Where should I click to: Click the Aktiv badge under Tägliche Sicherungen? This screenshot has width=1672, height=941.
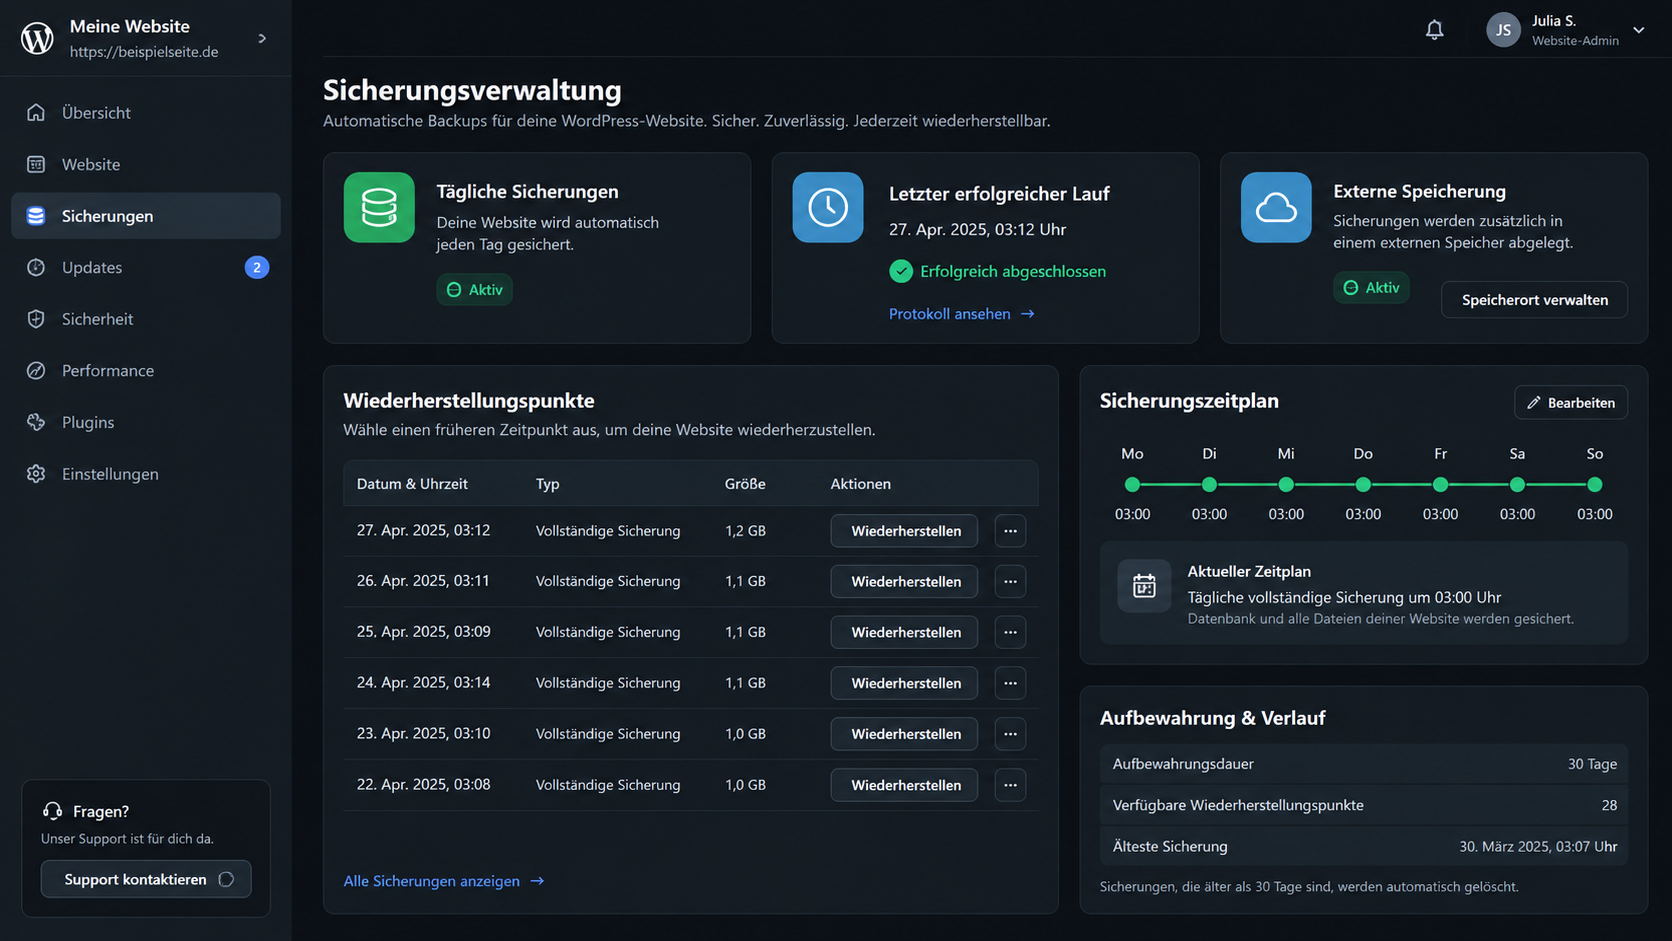[x=475, y=289]
